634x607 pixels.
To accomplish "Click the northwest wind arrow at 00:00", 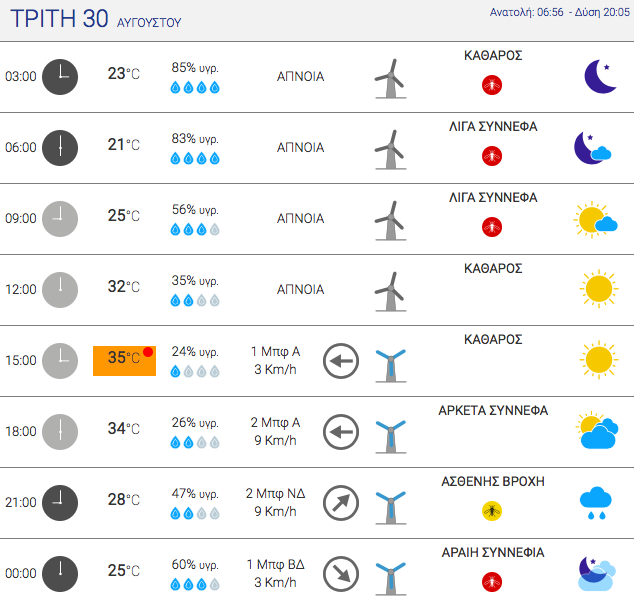I will point(341,574).
